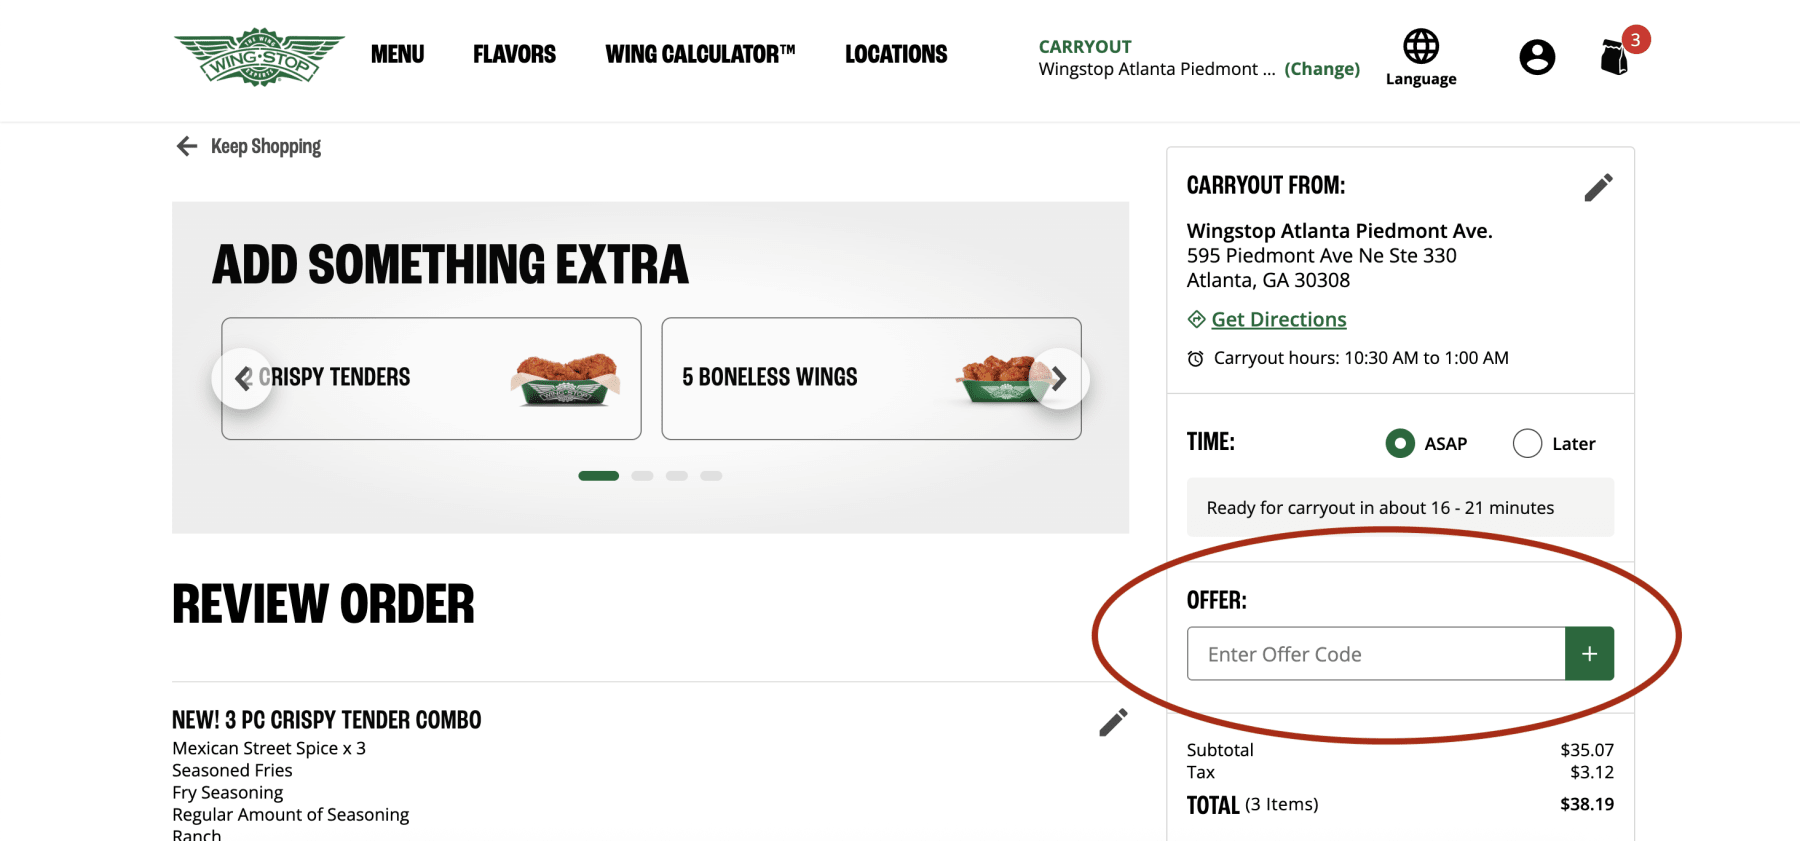Click the Language globe icon

[x=1420, y=45]
